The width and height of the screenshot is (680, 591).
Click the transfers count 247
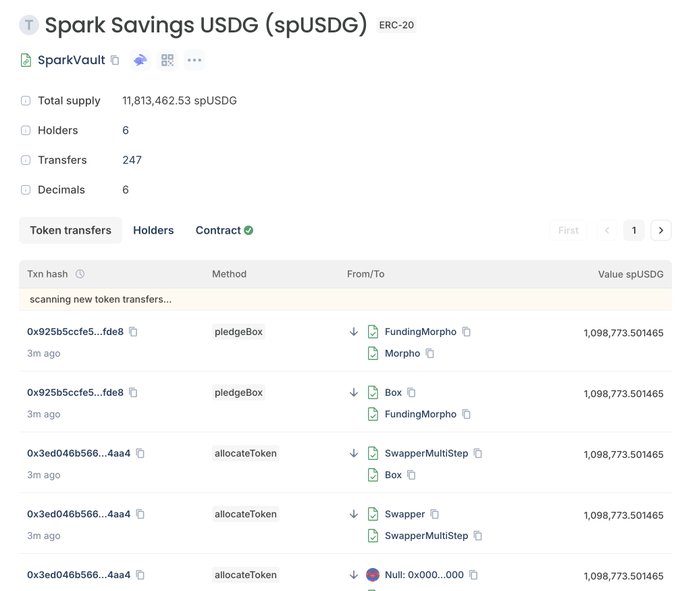point(132,160)
